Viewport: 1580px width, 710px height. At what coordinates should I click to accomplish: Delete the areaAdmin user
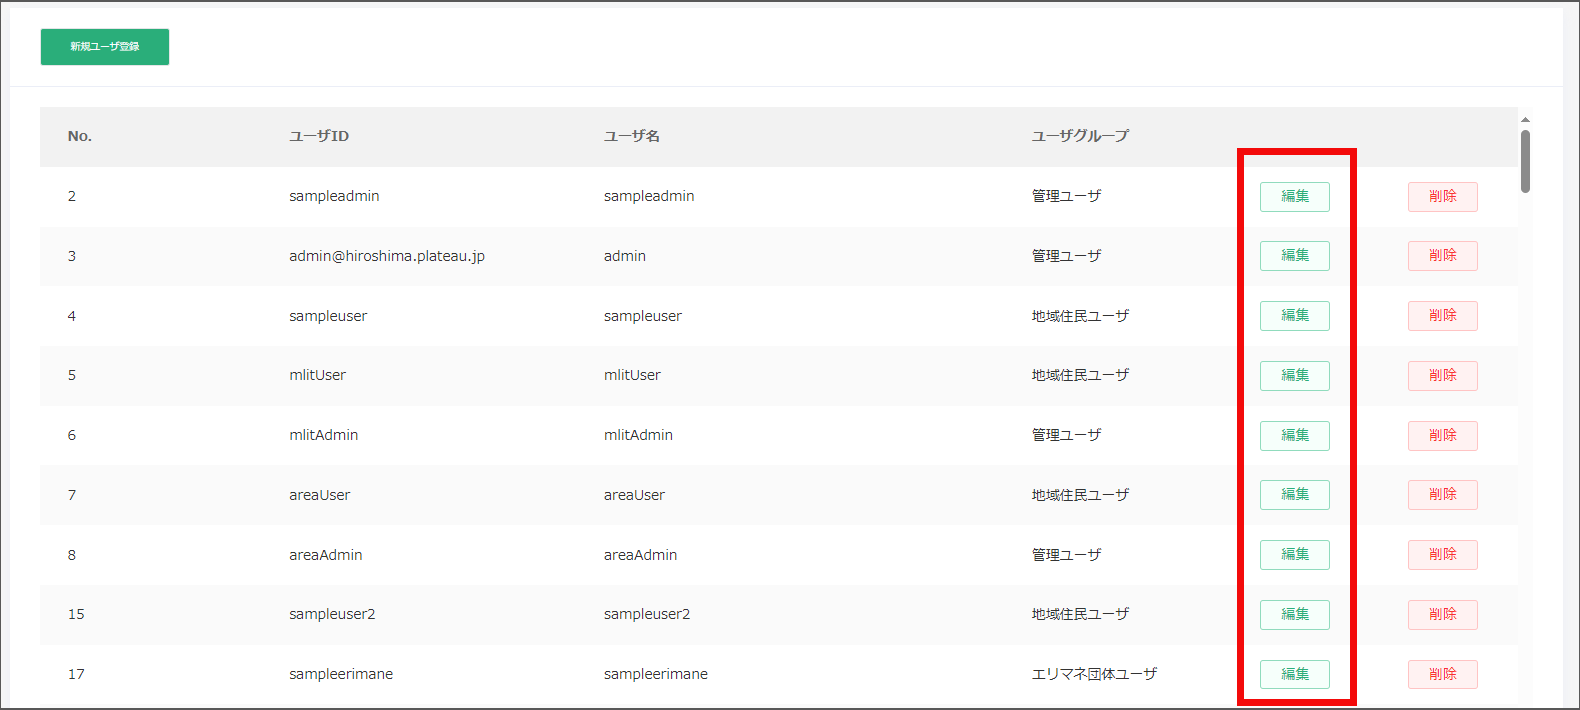[1442, 555]
